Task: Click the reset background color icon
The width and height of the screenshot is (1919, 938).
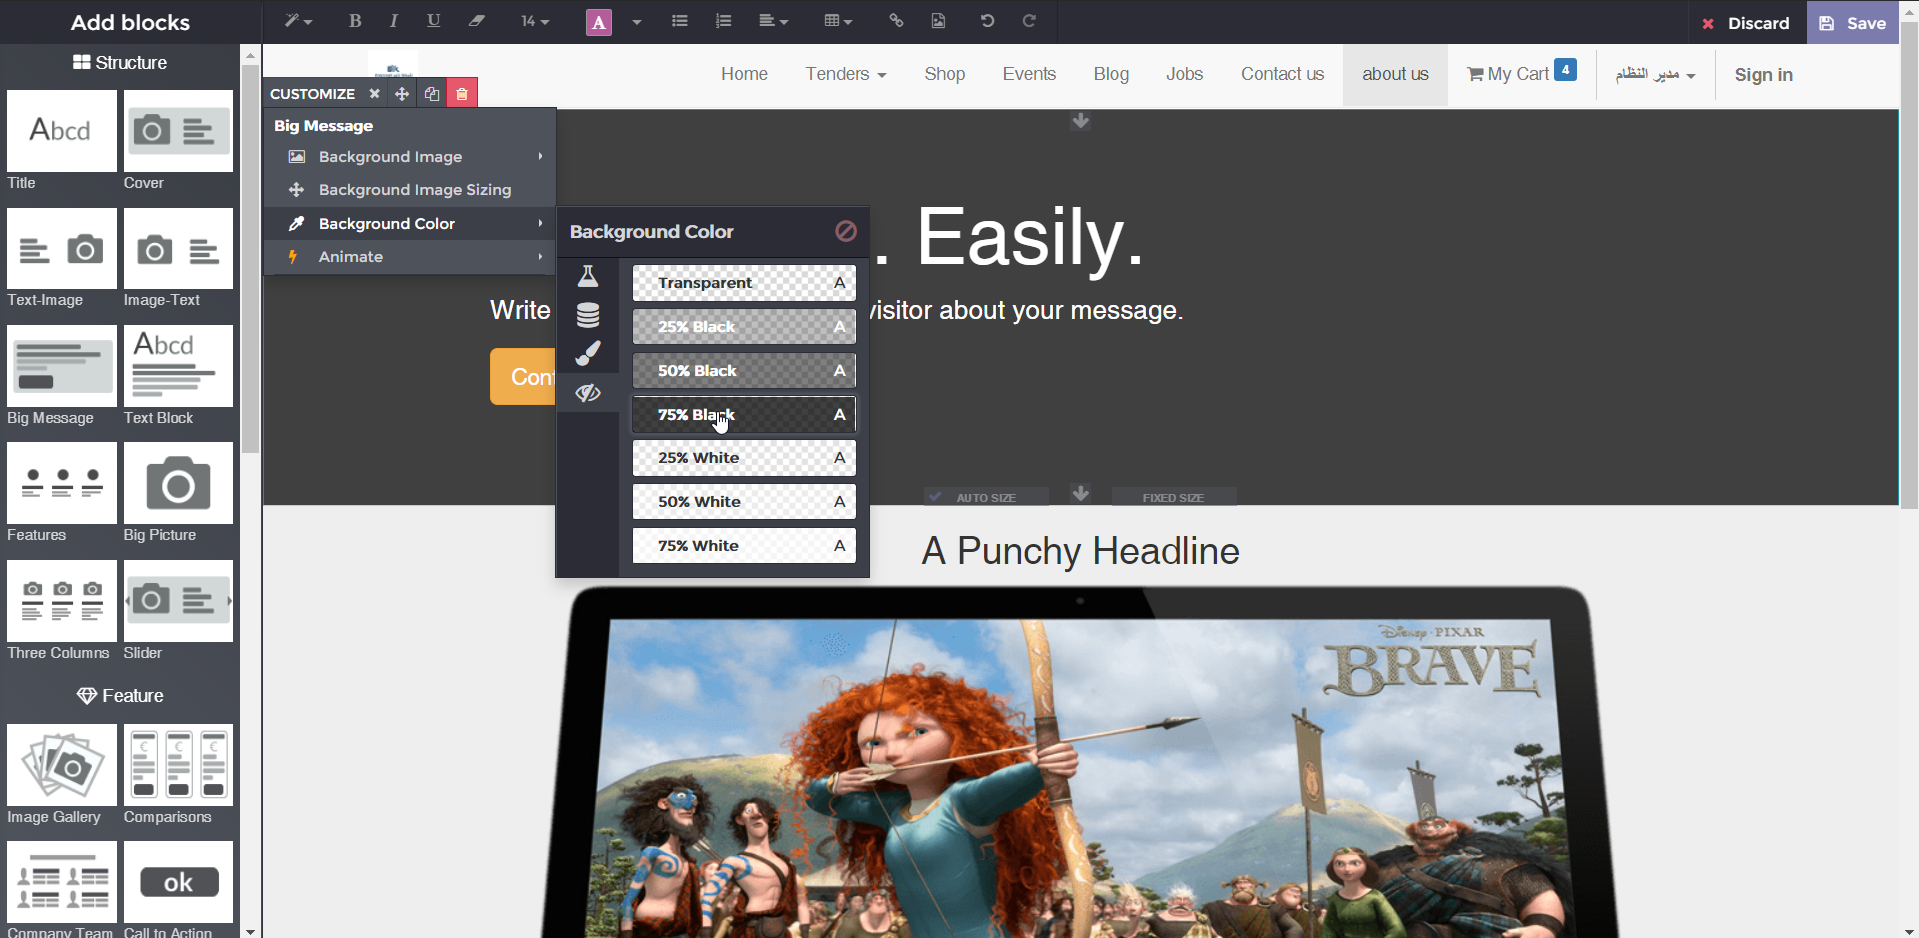Action: tap(846, 231)
